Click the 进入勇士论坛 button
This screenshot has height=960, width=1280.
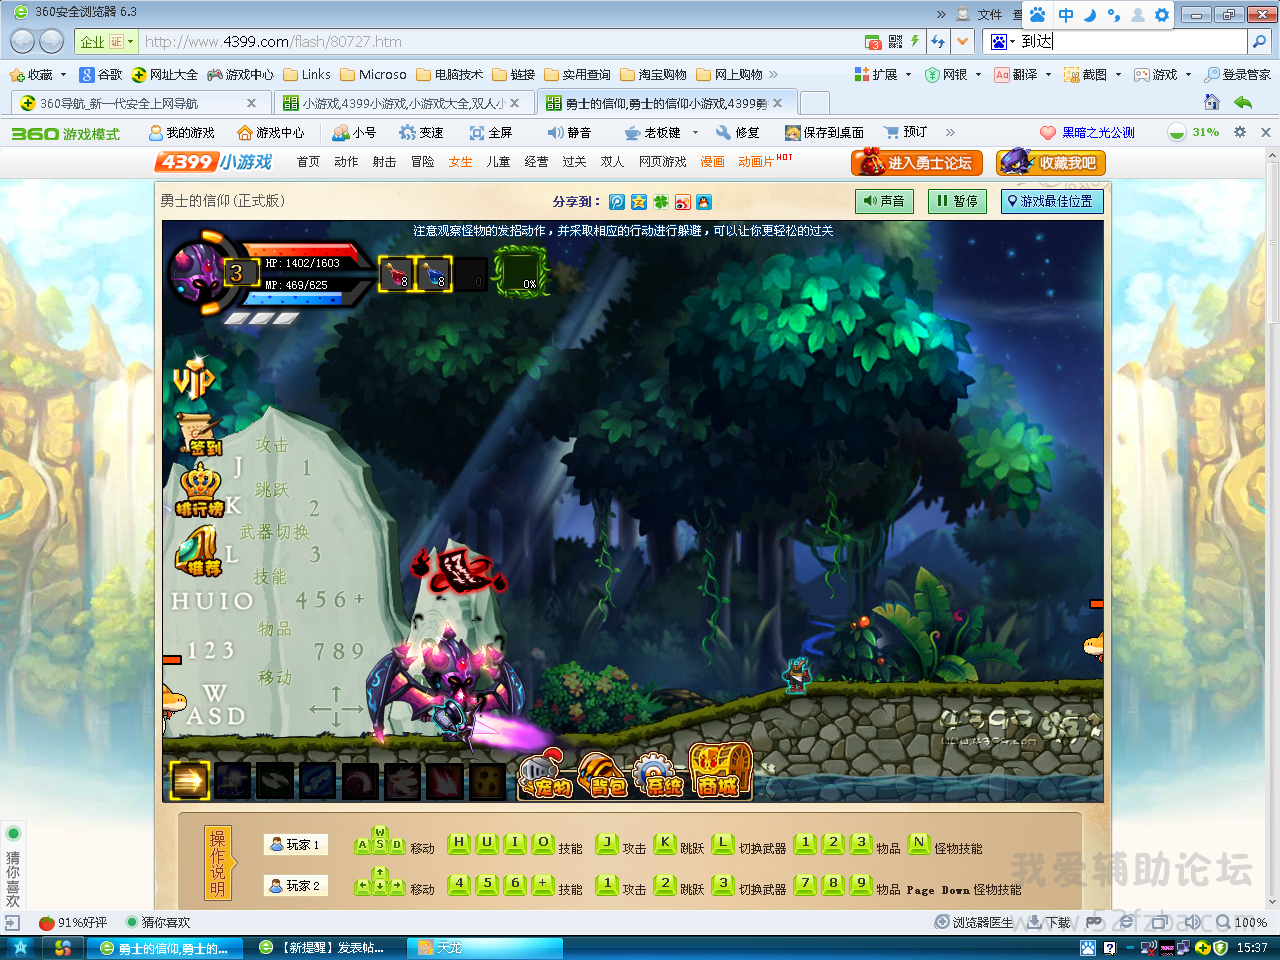click(917, 163)
